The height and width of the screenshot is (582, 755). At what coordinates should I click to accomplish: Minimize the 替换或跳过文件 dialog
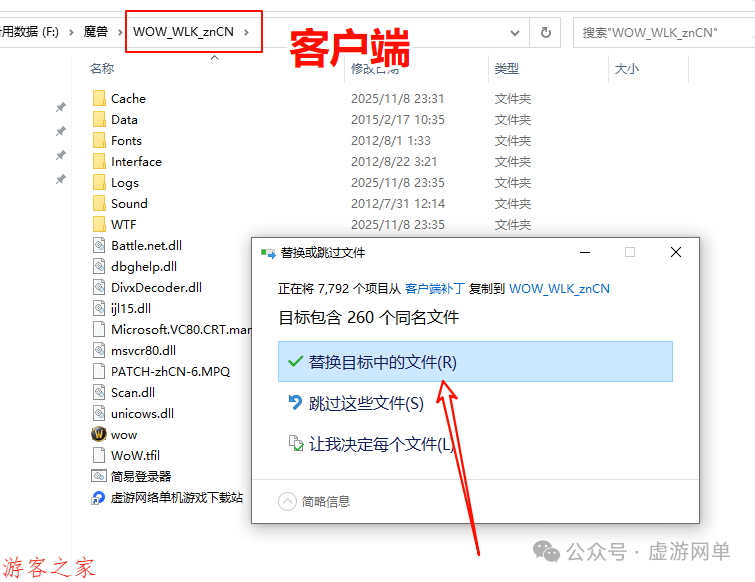[x=585, y=252]
